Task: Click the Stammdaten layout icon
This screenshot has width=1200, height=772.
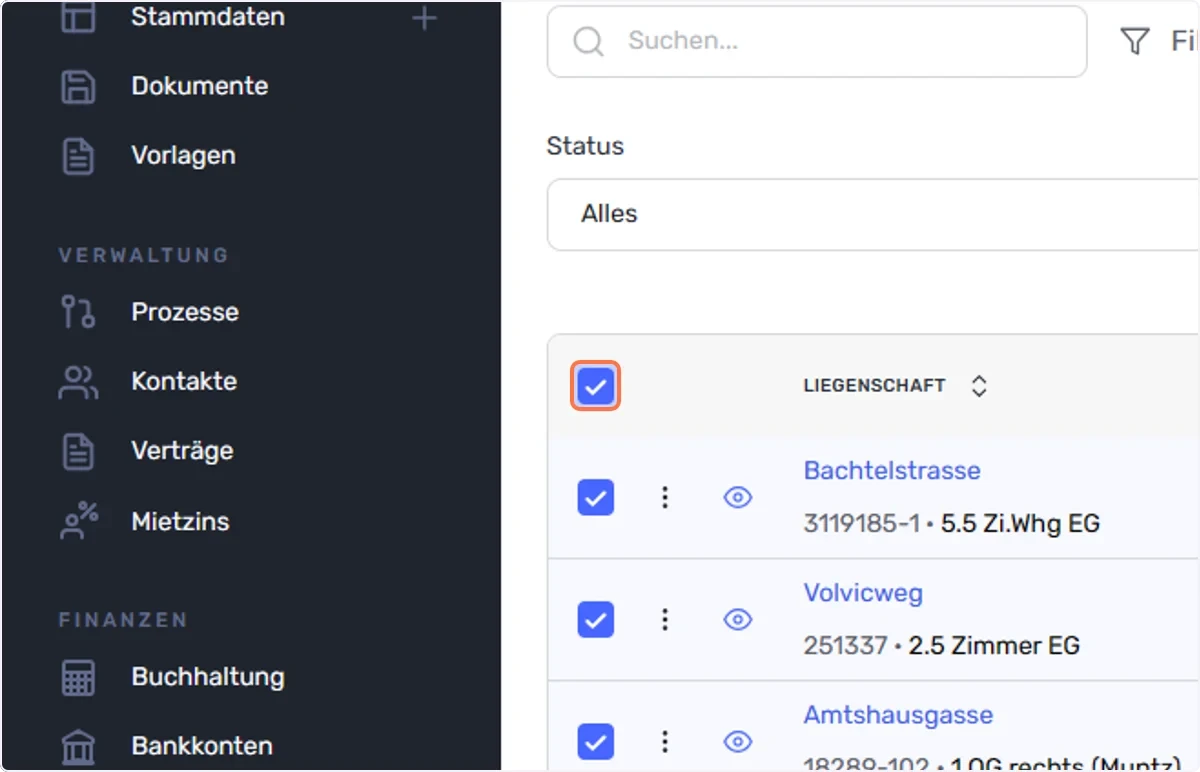Action: tap(78, 17)
